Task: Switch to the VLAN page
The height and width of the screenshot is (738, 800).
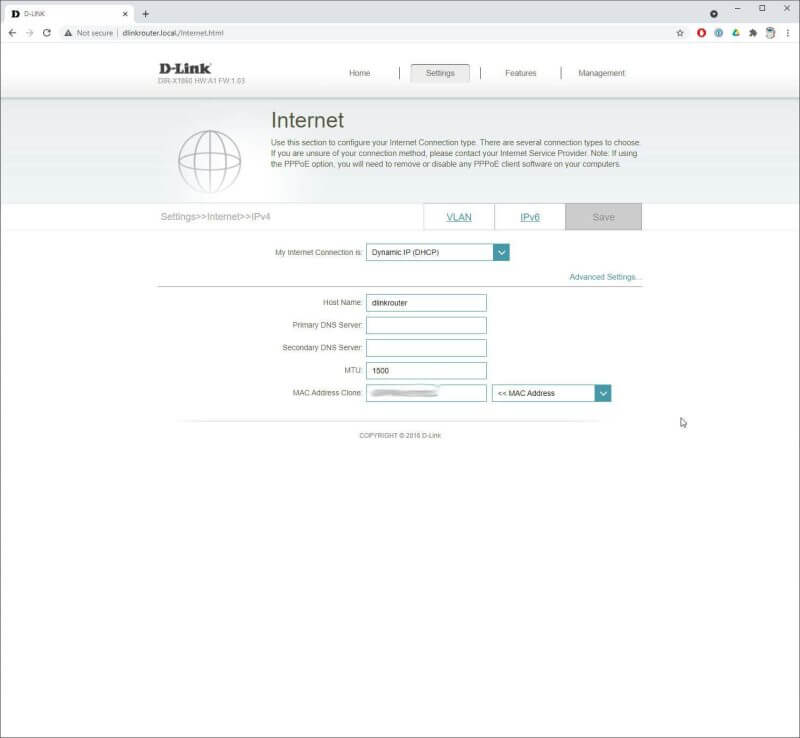Action: (x=459, y=217)
